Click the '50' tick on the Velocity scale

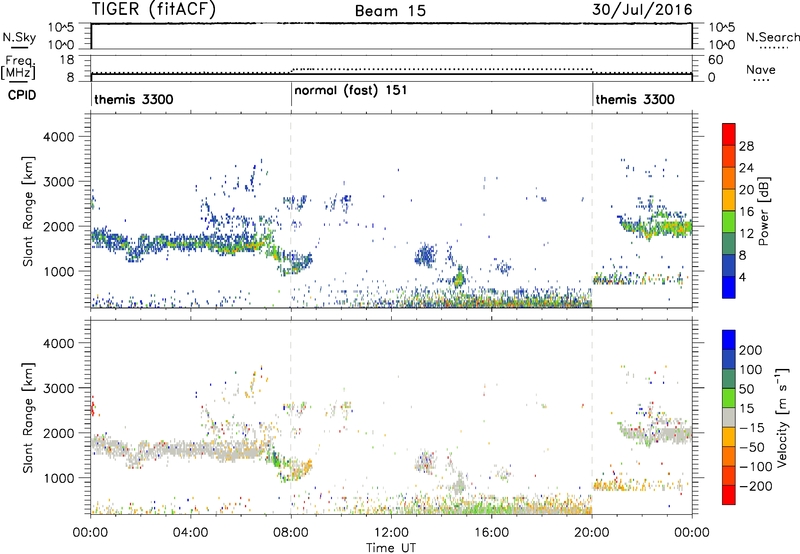tap(746, 389)
